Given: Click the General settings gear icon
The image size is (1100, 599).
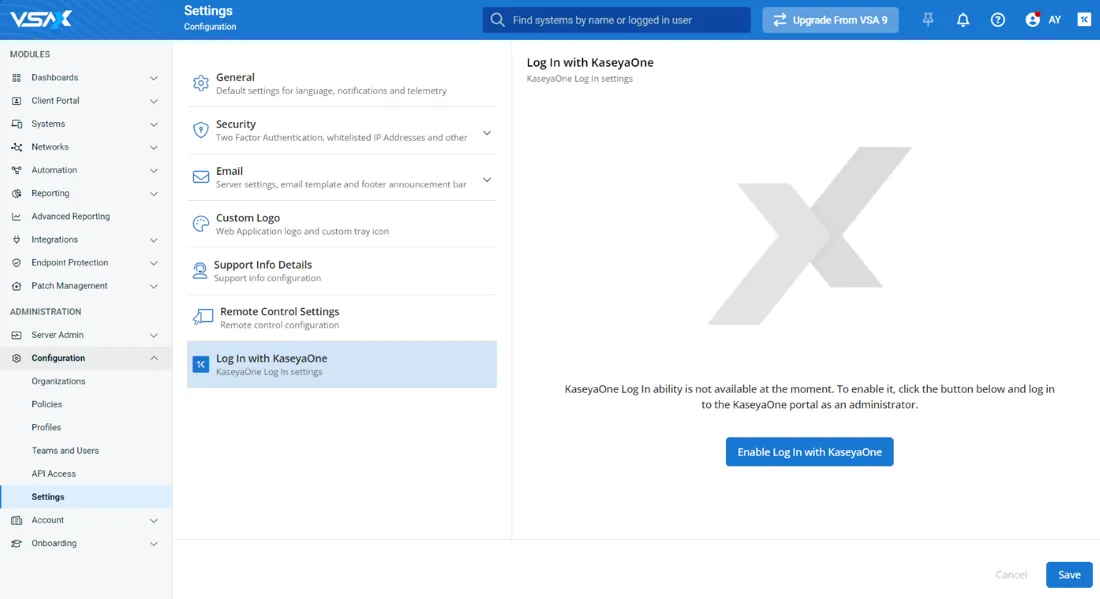Looking at the screenshot, I should pyautogui.click(x=201, y=83).
